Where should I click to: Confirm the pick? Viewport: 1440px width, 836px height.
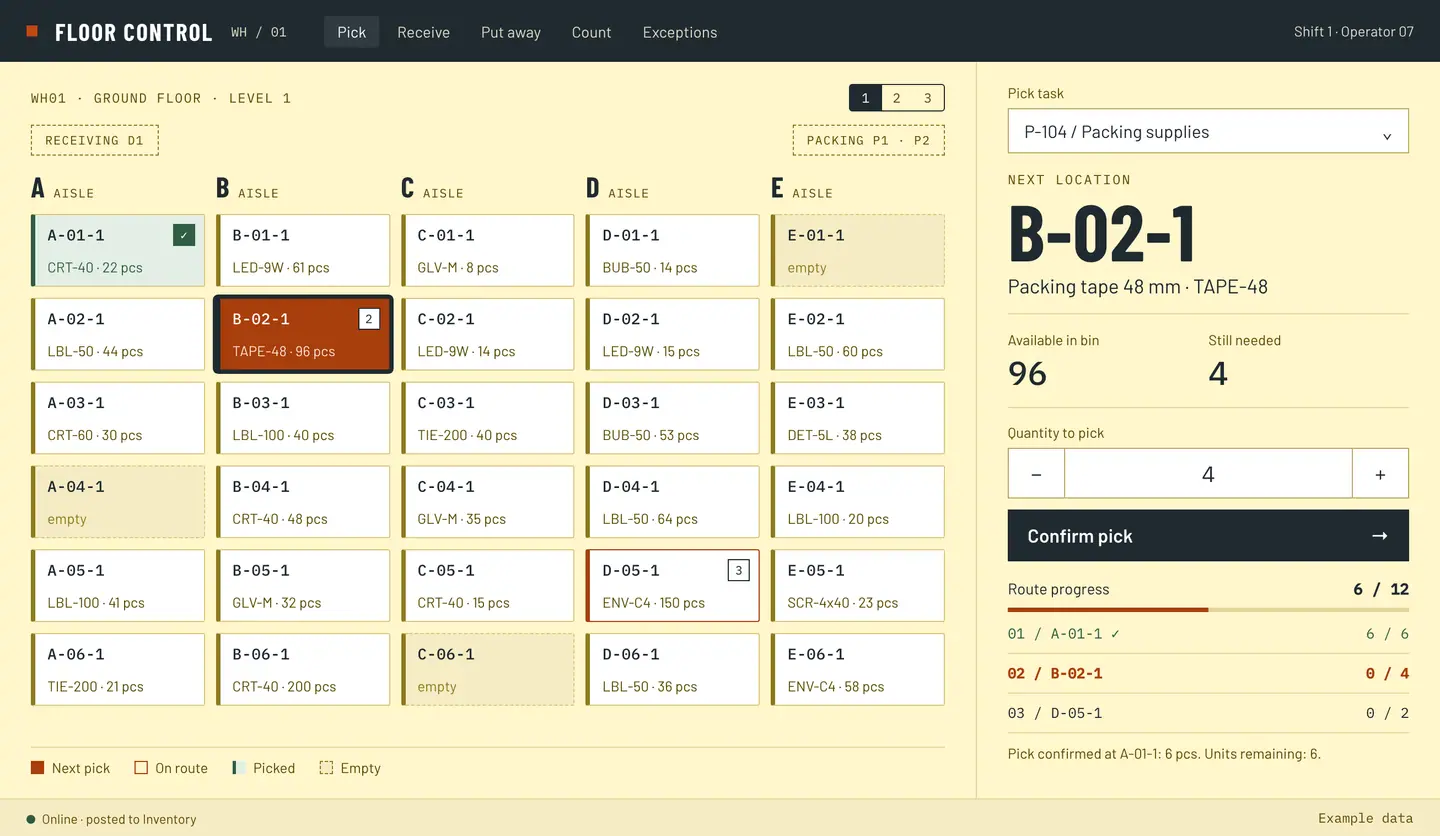point(1208,536)
